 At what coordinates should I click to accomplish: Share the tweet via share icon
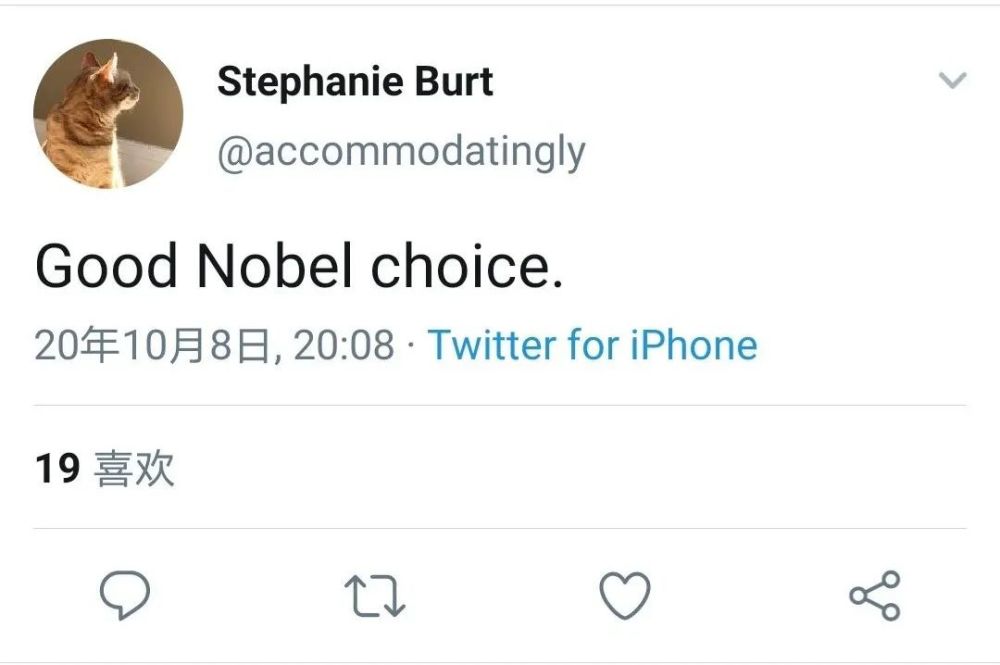coord(875,596)
